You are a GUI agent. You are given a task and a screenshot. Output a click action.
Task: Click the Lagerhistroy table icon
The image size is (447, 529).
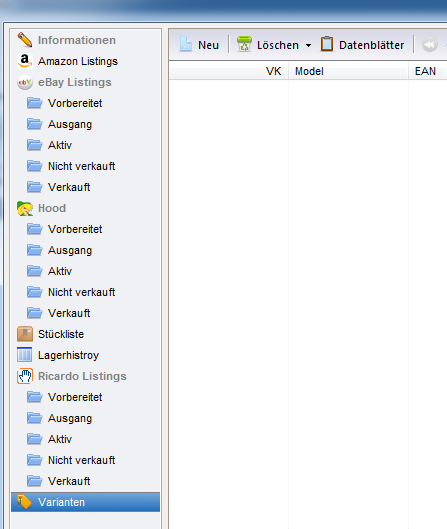[25, 355]
